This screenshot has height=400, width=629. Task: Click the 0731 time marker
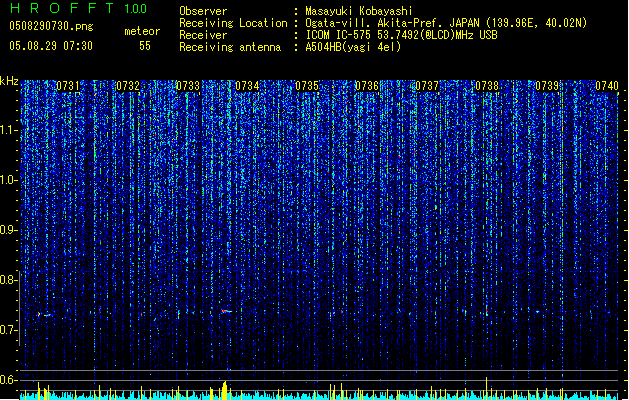[68, 86]
